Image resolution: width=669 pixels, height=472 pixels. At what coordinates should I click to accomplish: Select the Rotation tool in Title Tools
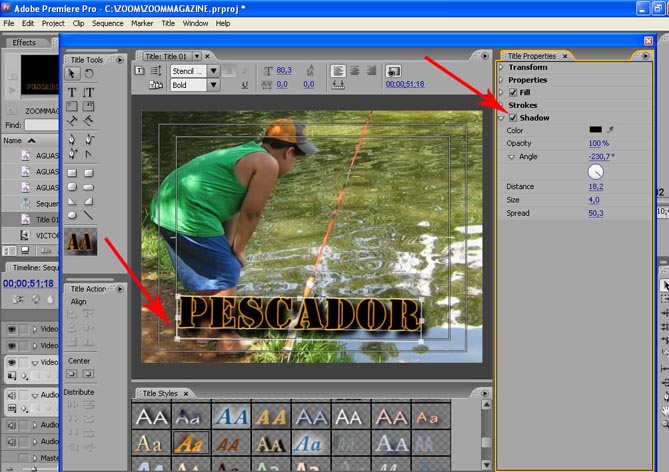(89, 74)
